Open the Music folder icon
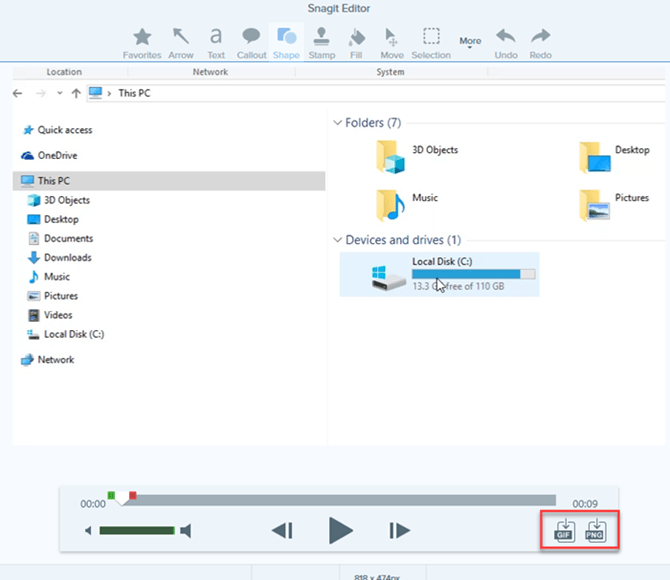Screen dimensions: 670x580 click(x=390, y=205)
